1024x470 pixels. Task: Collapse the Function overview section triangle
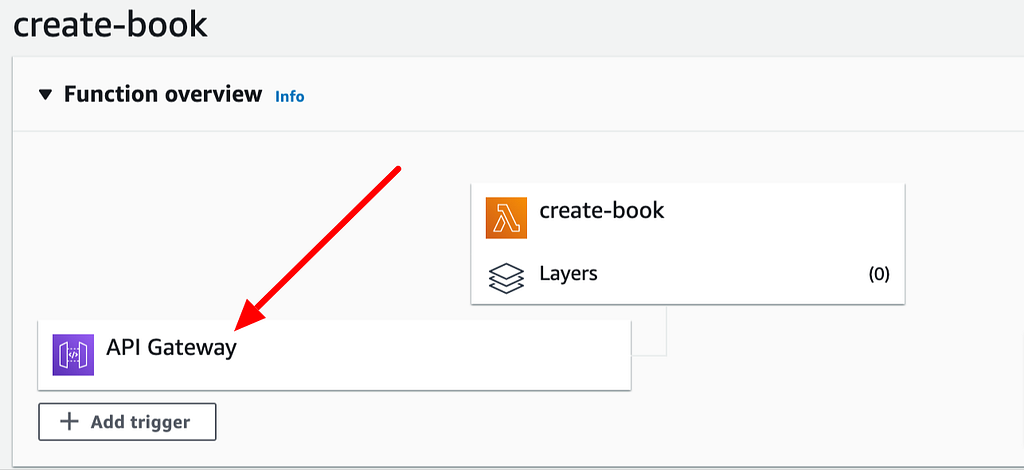(45, 95)
